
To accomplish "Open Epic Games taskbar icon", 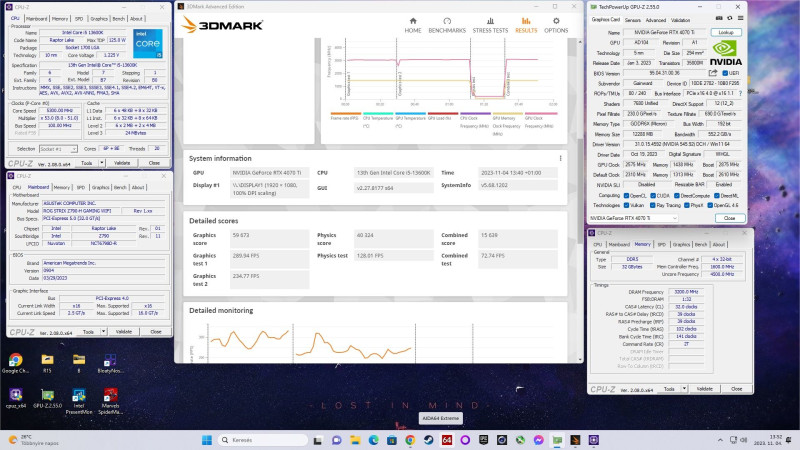I will point(484,440).
